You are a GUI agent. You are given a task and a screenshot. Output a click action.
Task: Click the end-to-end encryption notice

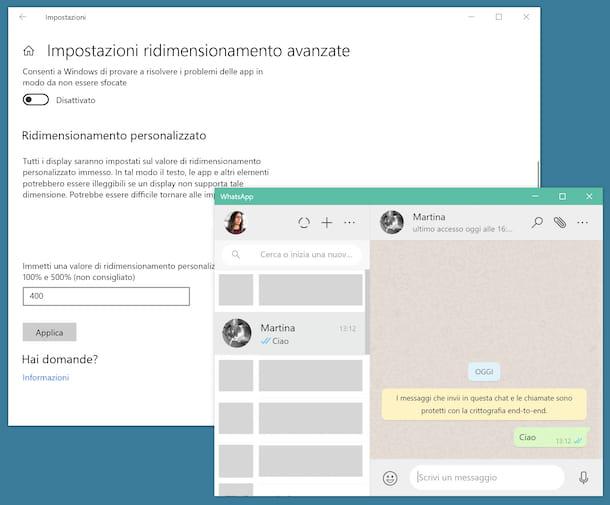pos(484,404)
